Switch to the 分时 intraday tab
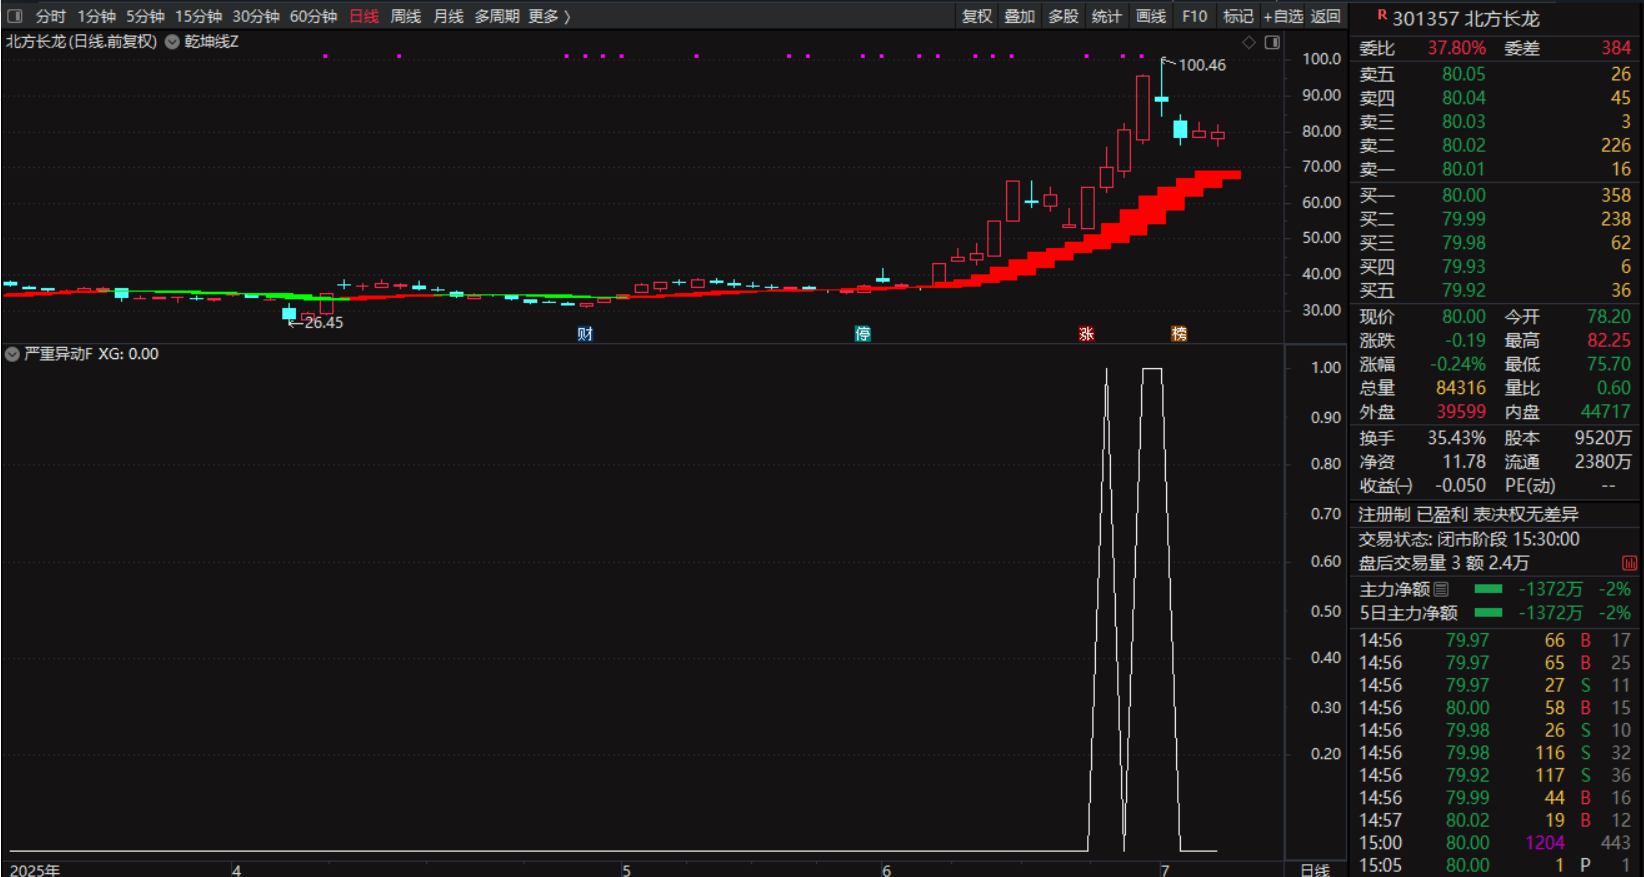1644x877 pixels. 50,16
